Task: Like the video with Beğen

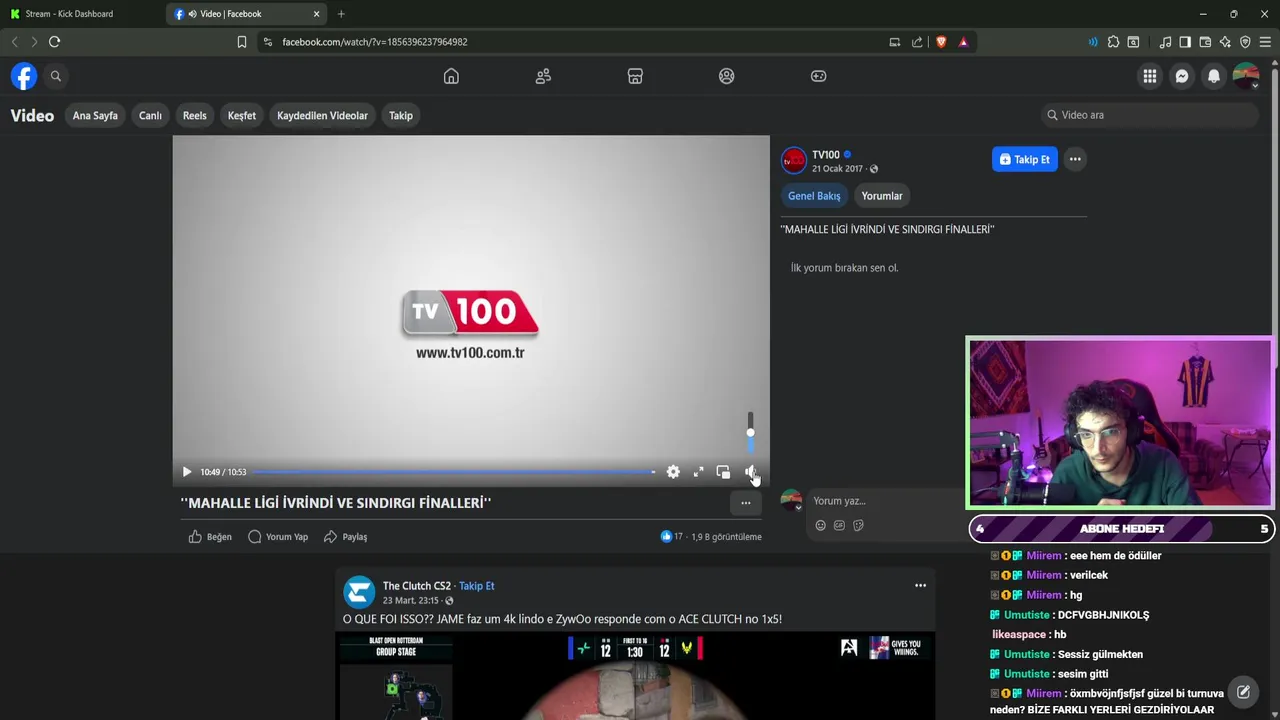Action: [x=210, y=537]
